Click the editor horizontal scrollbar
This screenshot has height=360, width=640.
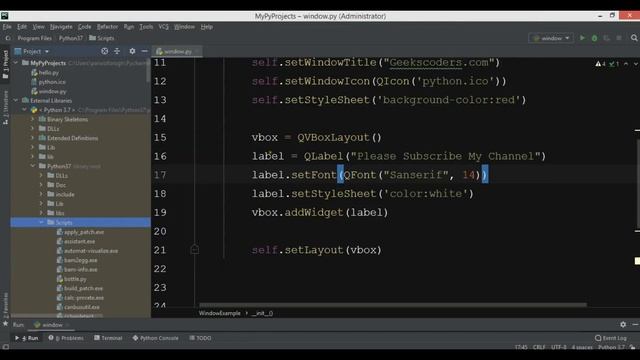(393, 304)
